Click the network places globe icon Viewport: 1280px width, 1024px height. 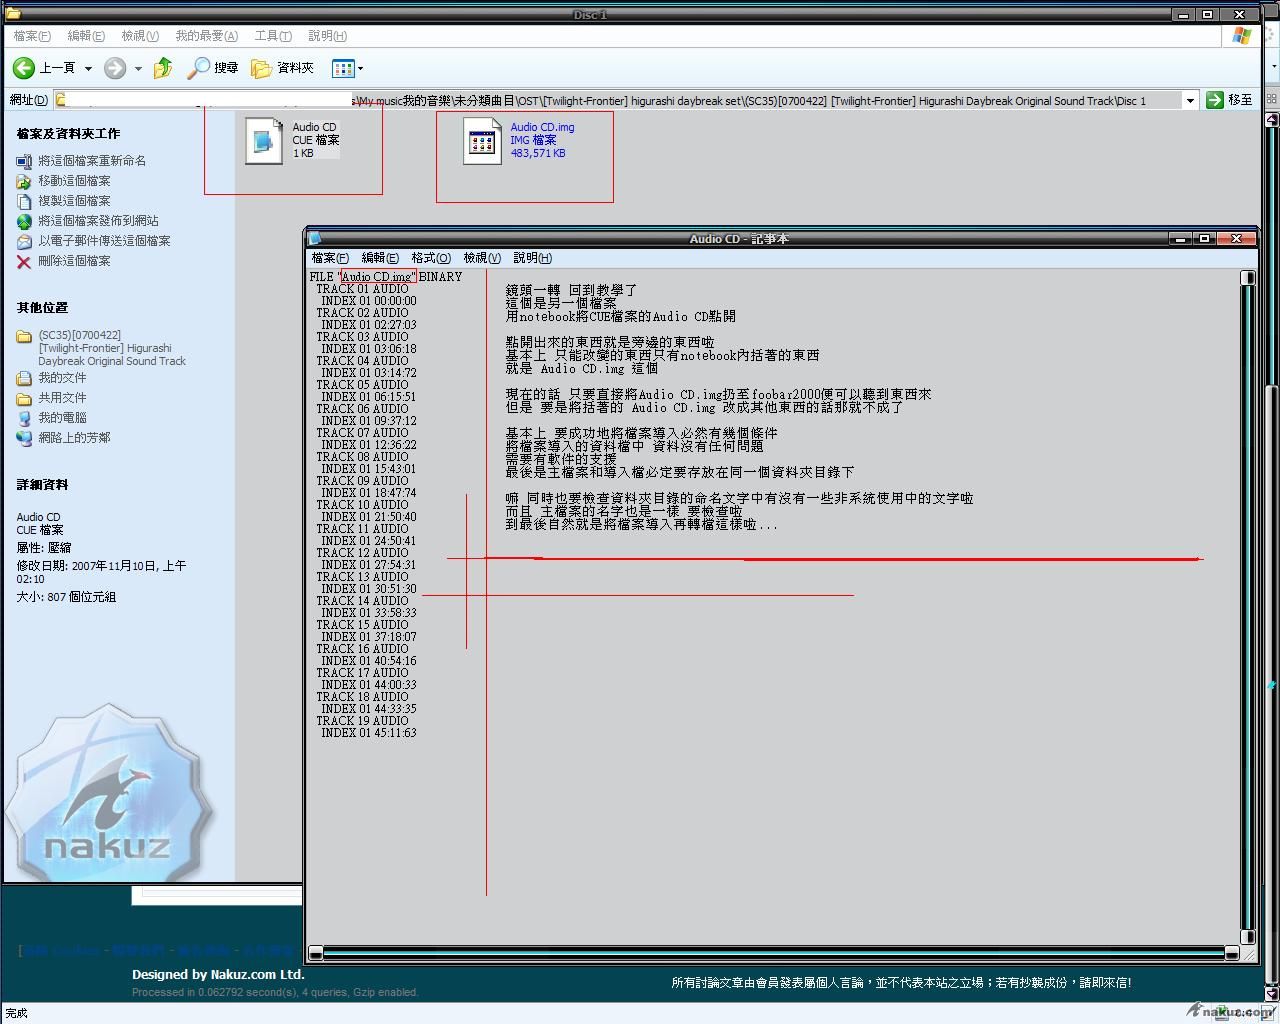pyautogui.click(x=24, y=438)
